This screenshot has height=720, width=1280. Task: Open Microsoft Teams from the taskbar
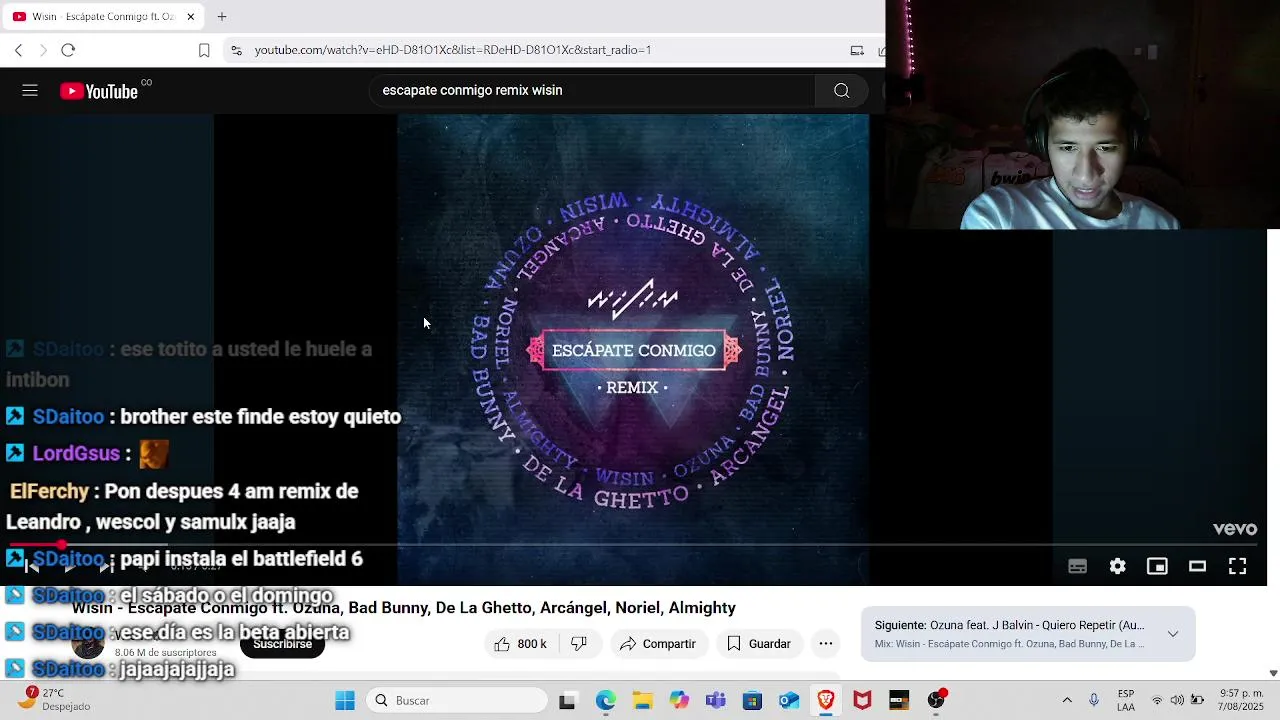715,701
